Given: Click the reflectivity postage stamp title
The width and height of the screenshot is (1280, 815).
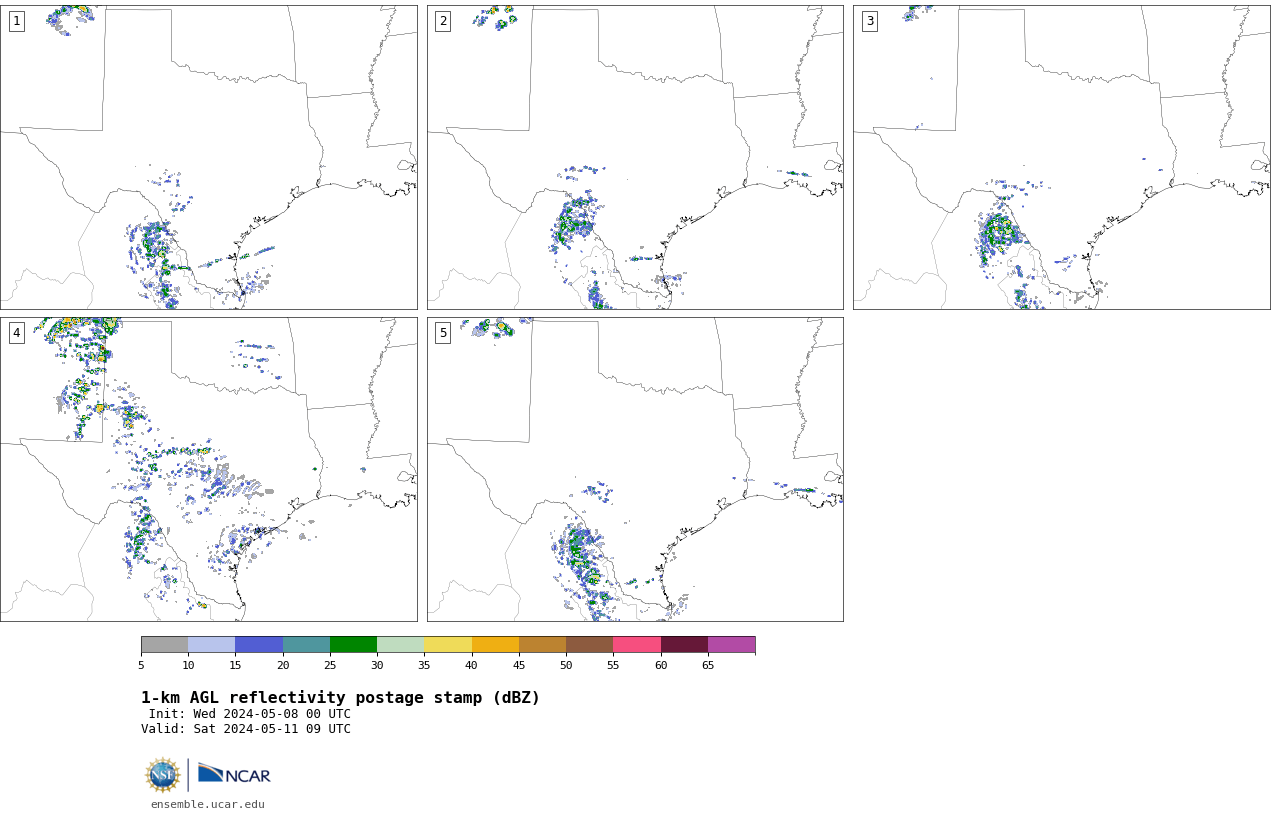Looking at the screenshot, I should tap(340, 698).
